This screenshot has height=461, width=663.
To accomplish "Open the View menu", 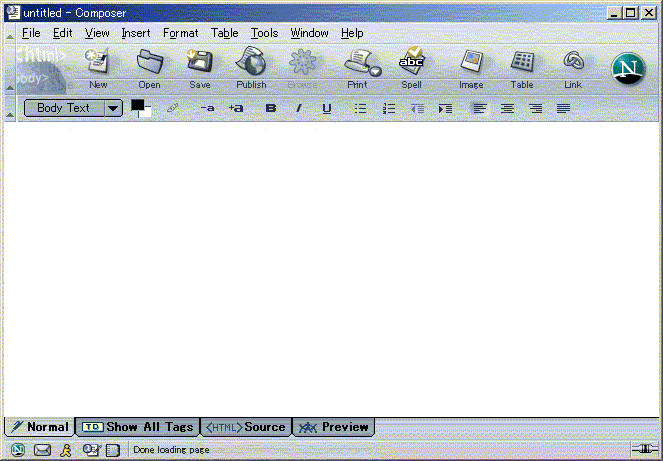I will [x=97, y=33].
